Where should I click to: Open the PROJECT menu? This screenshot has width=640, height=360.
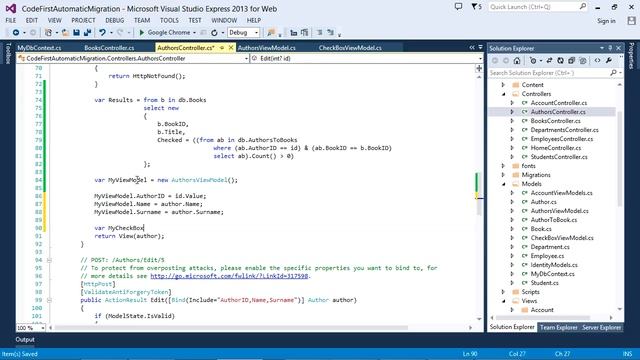coord(83,20)
